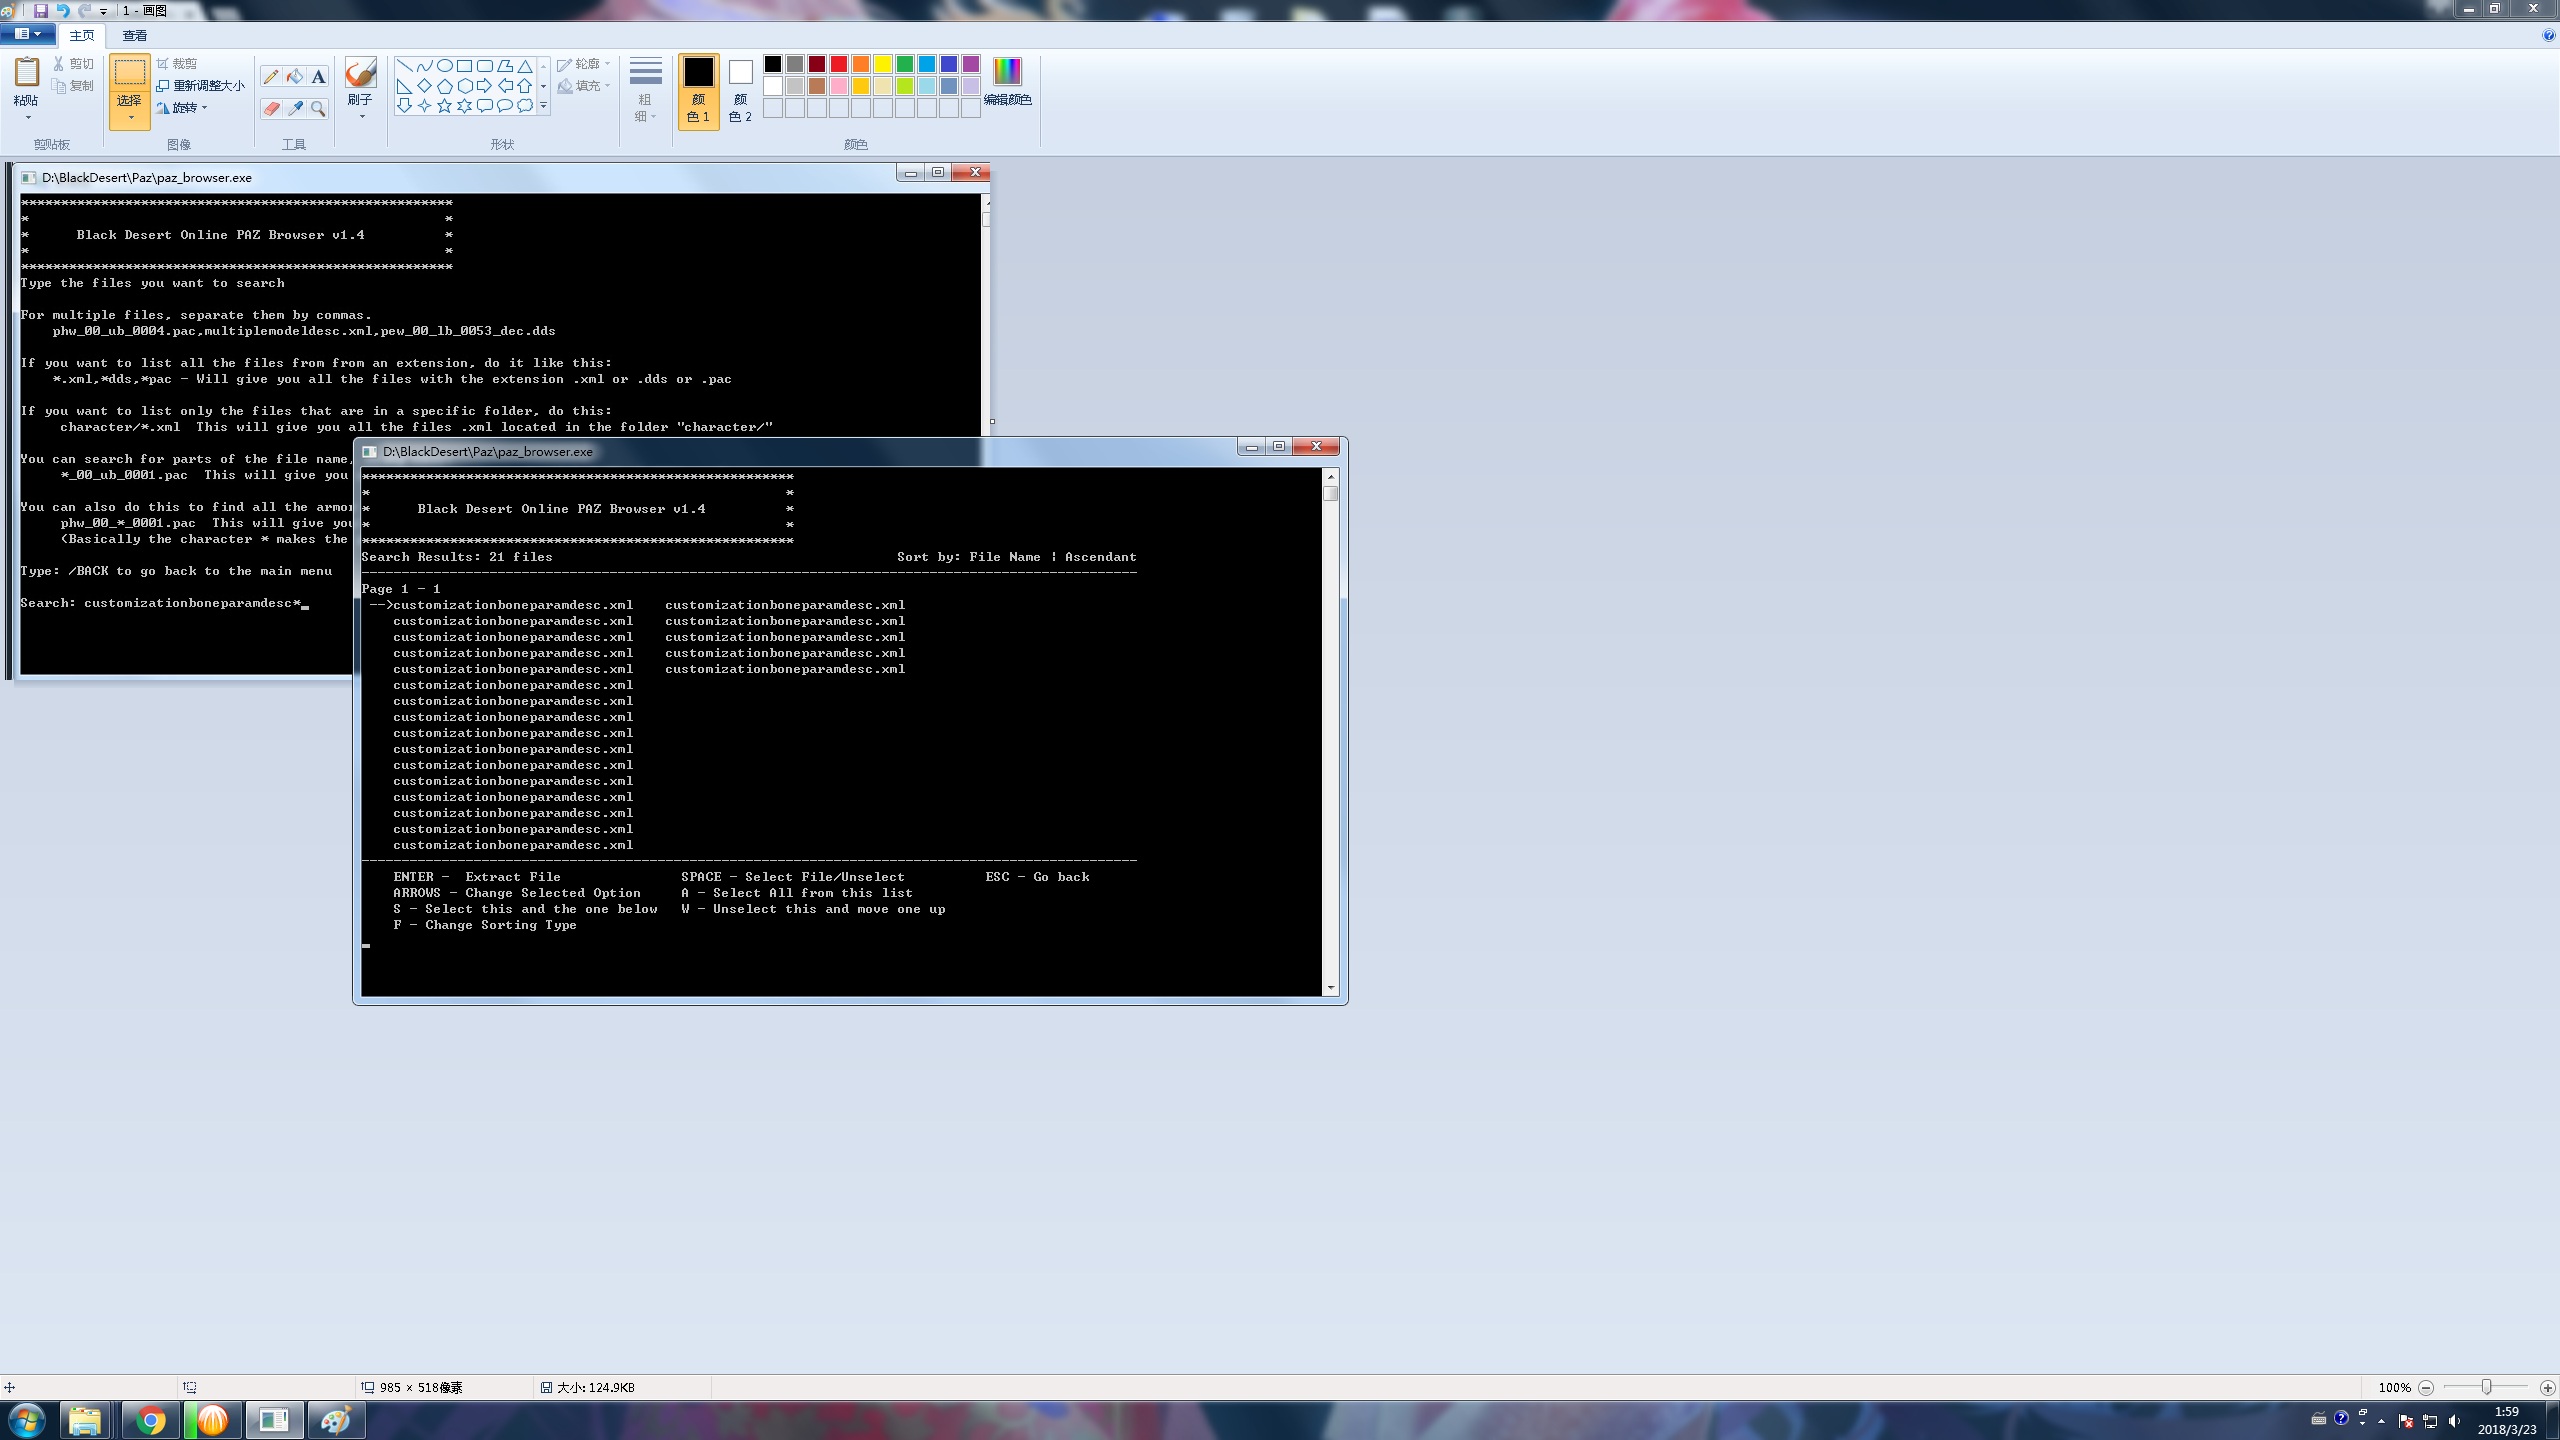Pick the red color swatch
This screenshot has height=1440, width=2560.
pos(838,64)
